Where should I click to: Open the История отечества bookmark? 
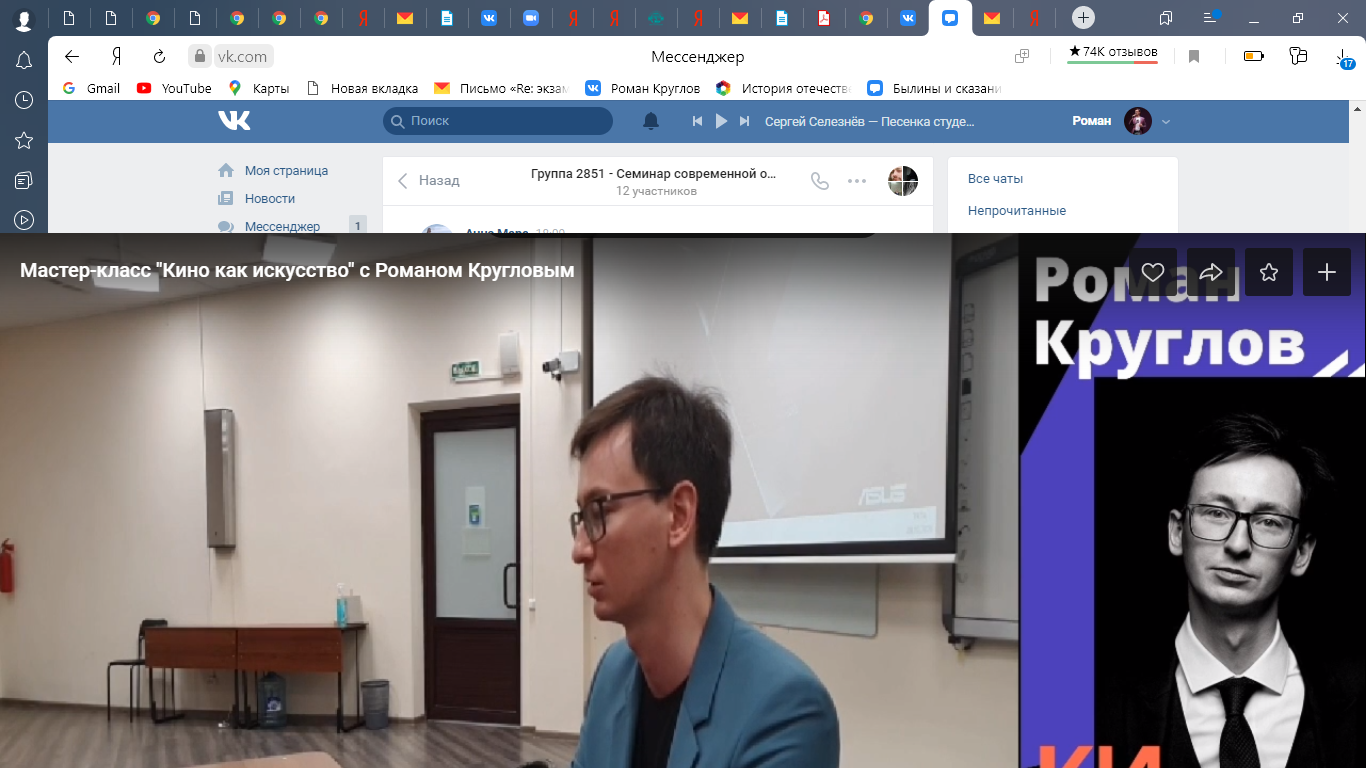pyautogui.click(x=783, y=88)
